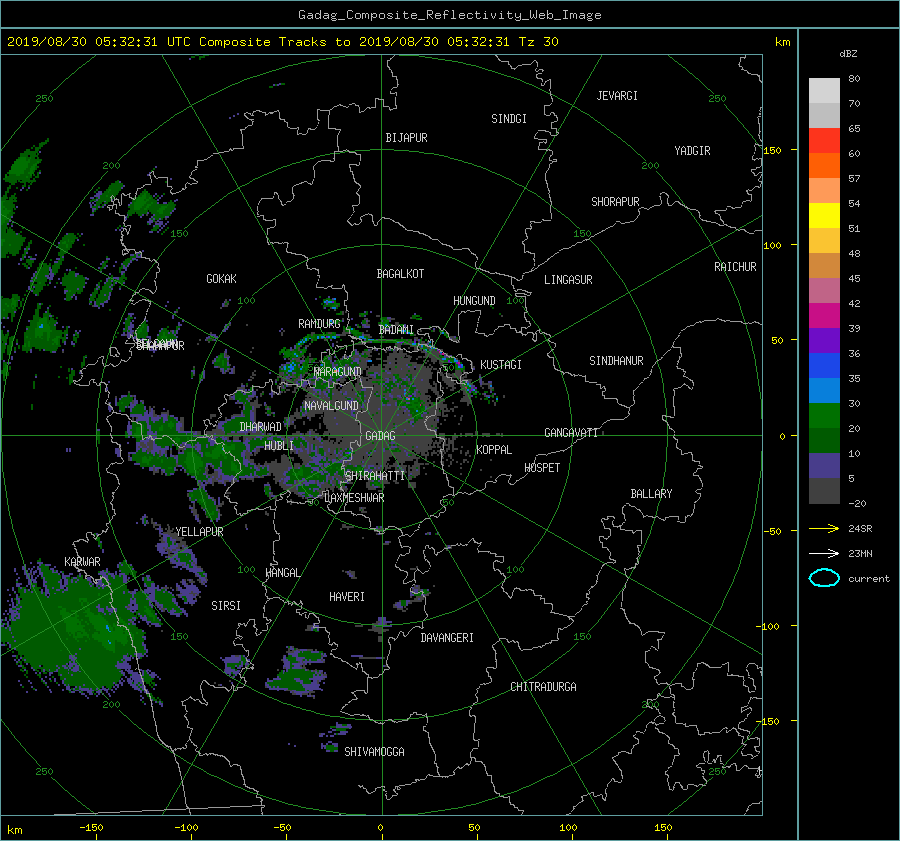Click the UTC Composite Tracks timestamp header
The image size is (900, 841).
(x=282, y=41)
